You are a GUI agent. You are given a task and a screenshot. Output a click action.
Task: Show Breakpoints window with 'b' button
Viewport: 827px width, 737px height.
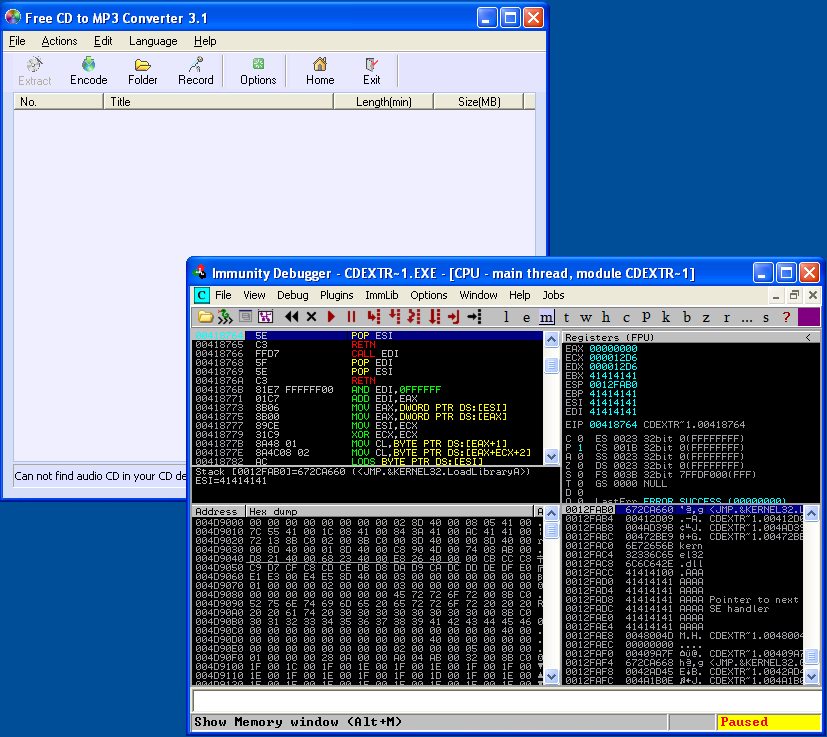(686, 317)
